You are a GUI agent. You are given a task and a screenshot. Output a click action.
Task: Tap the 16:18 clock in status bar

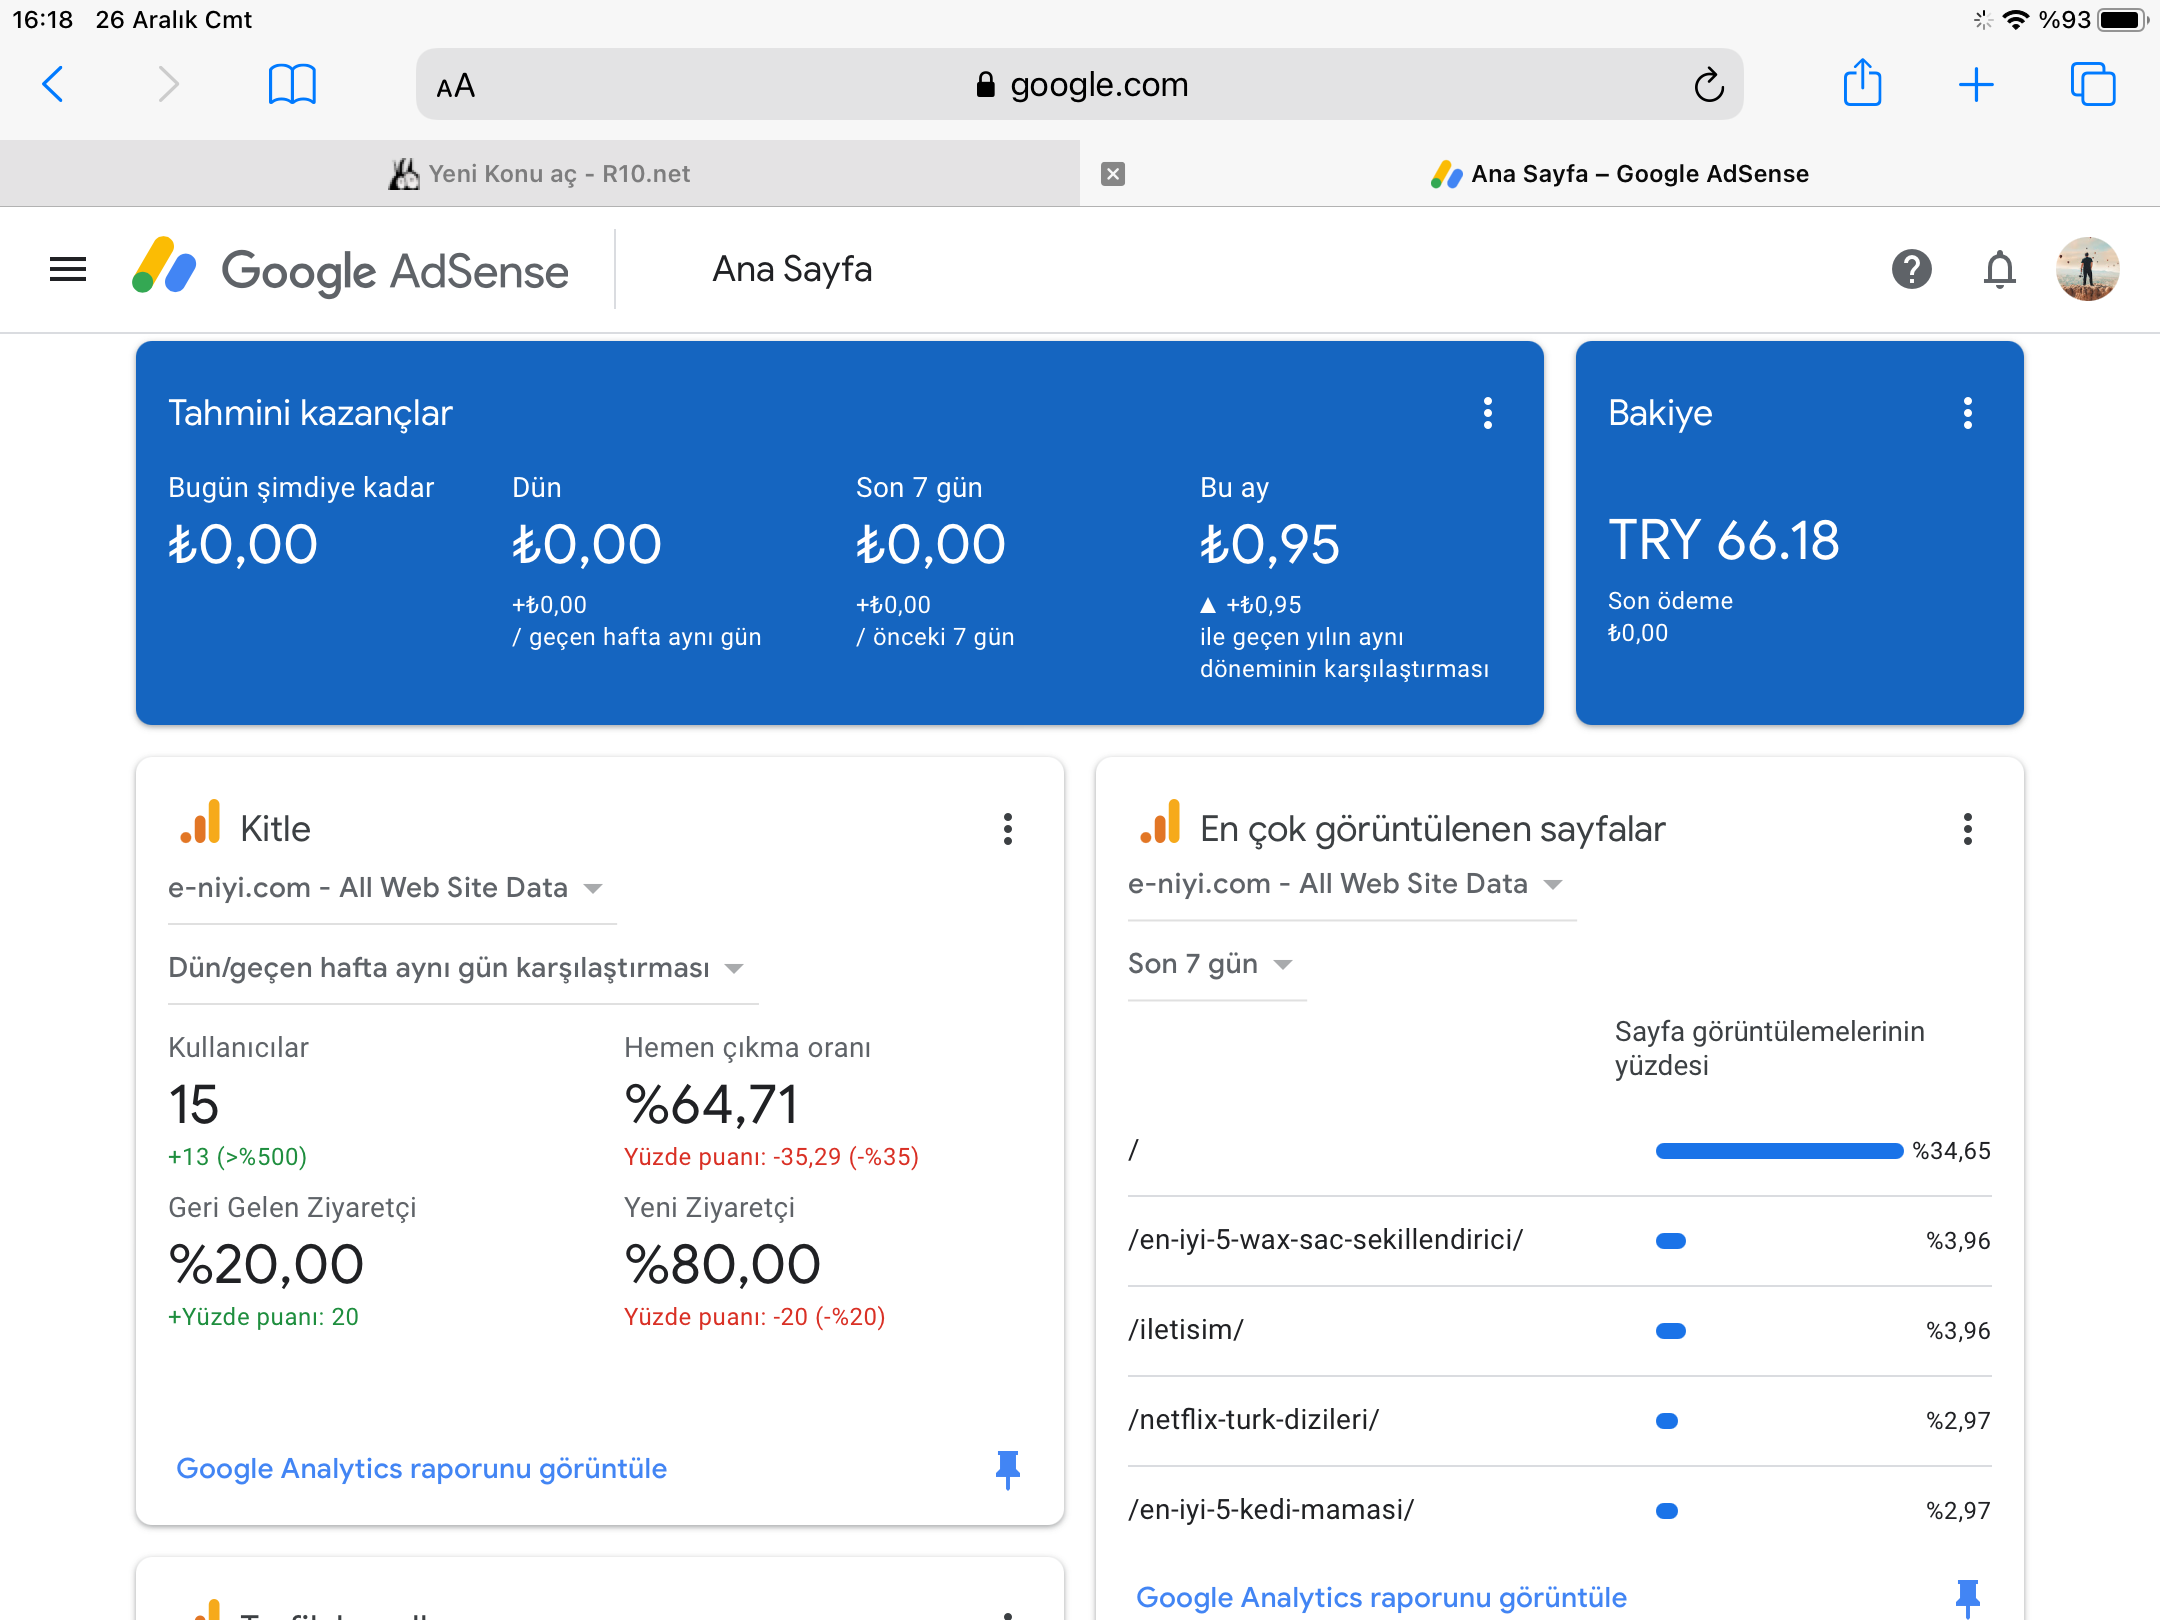tap(42, 20)
